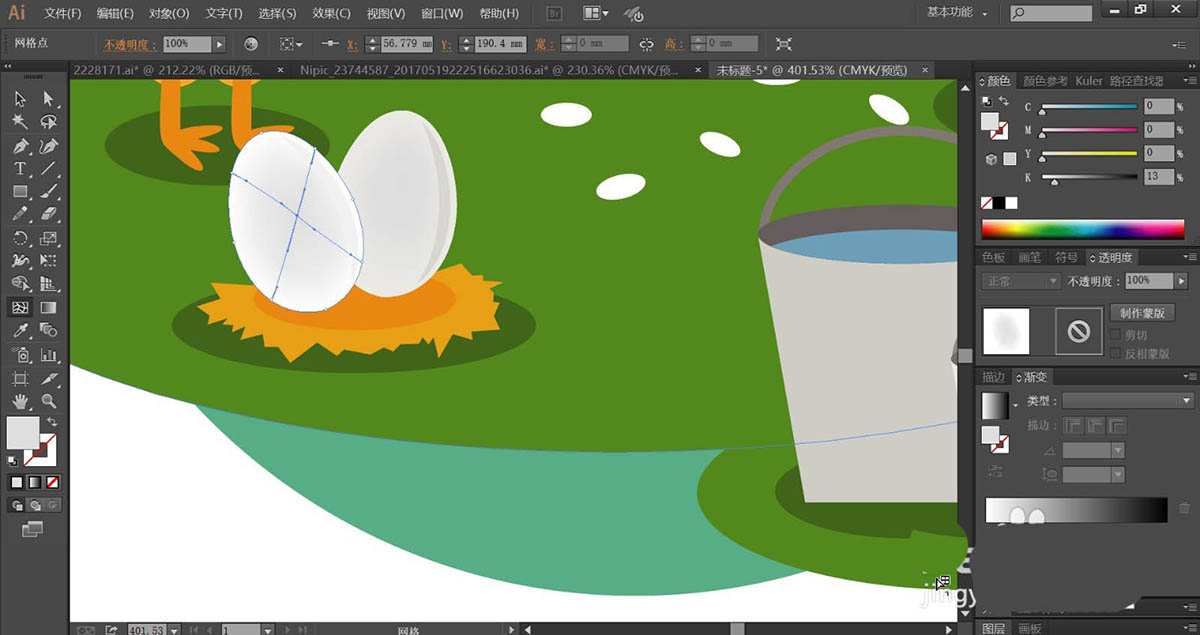The height and width of the screenshot is (635, 1200).
Task: Select the Type tool
Action: point(20,169)
